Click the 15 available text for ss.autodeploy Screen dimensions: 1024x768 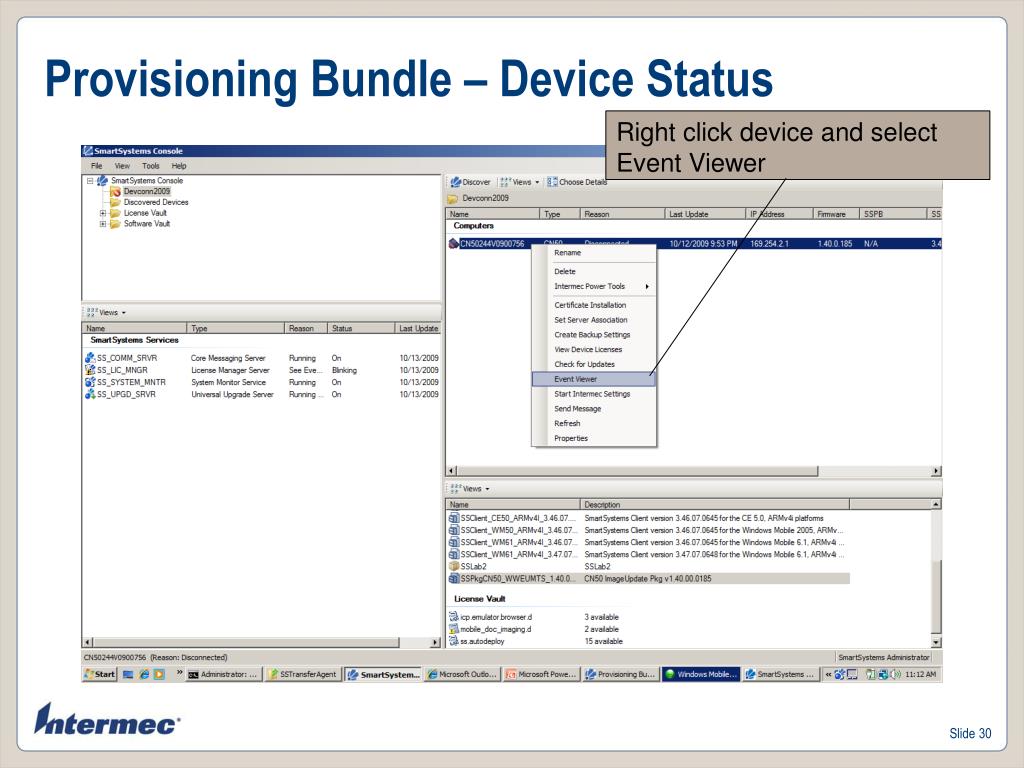point(603,641)
